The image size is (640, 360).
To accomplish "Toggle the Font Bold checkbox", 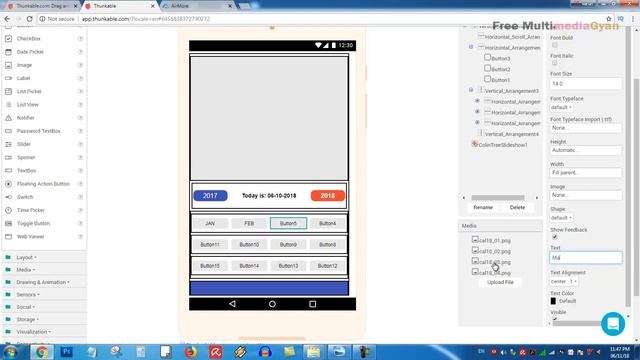I will click(x=554, y=45).
